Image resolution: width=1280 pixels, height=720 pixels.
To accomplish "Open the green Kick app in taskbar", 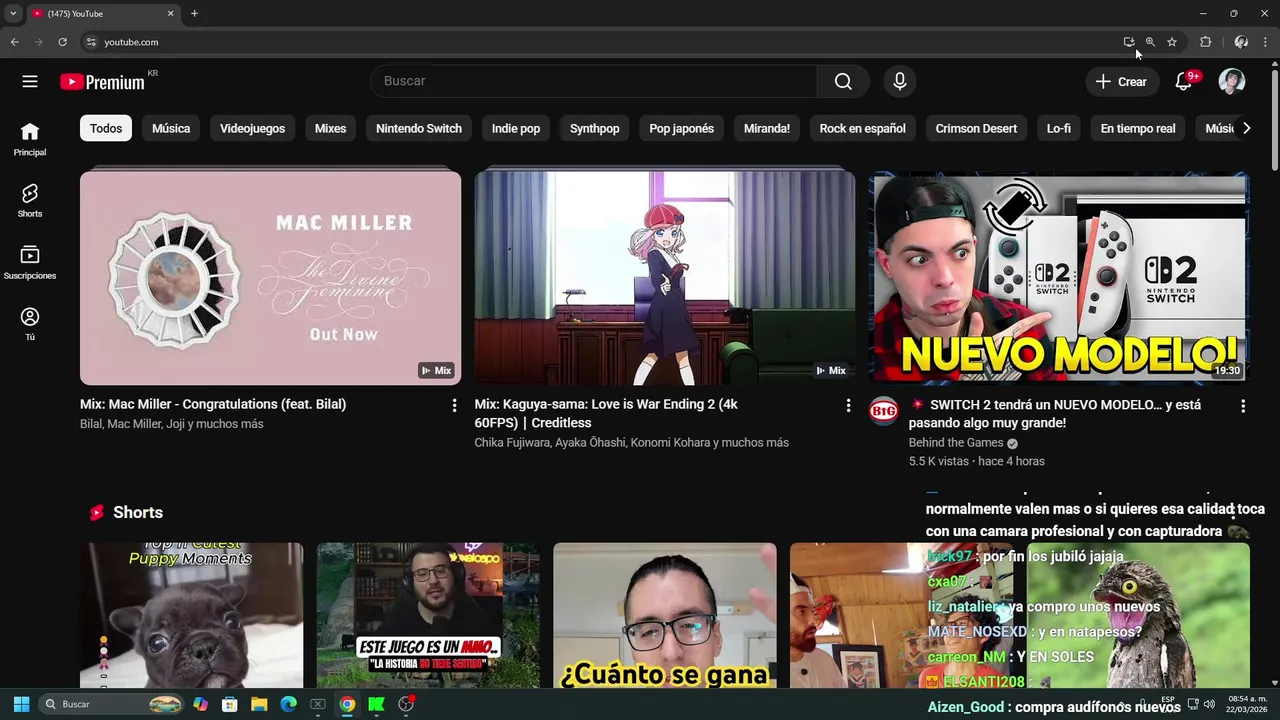I will [376, 704].
